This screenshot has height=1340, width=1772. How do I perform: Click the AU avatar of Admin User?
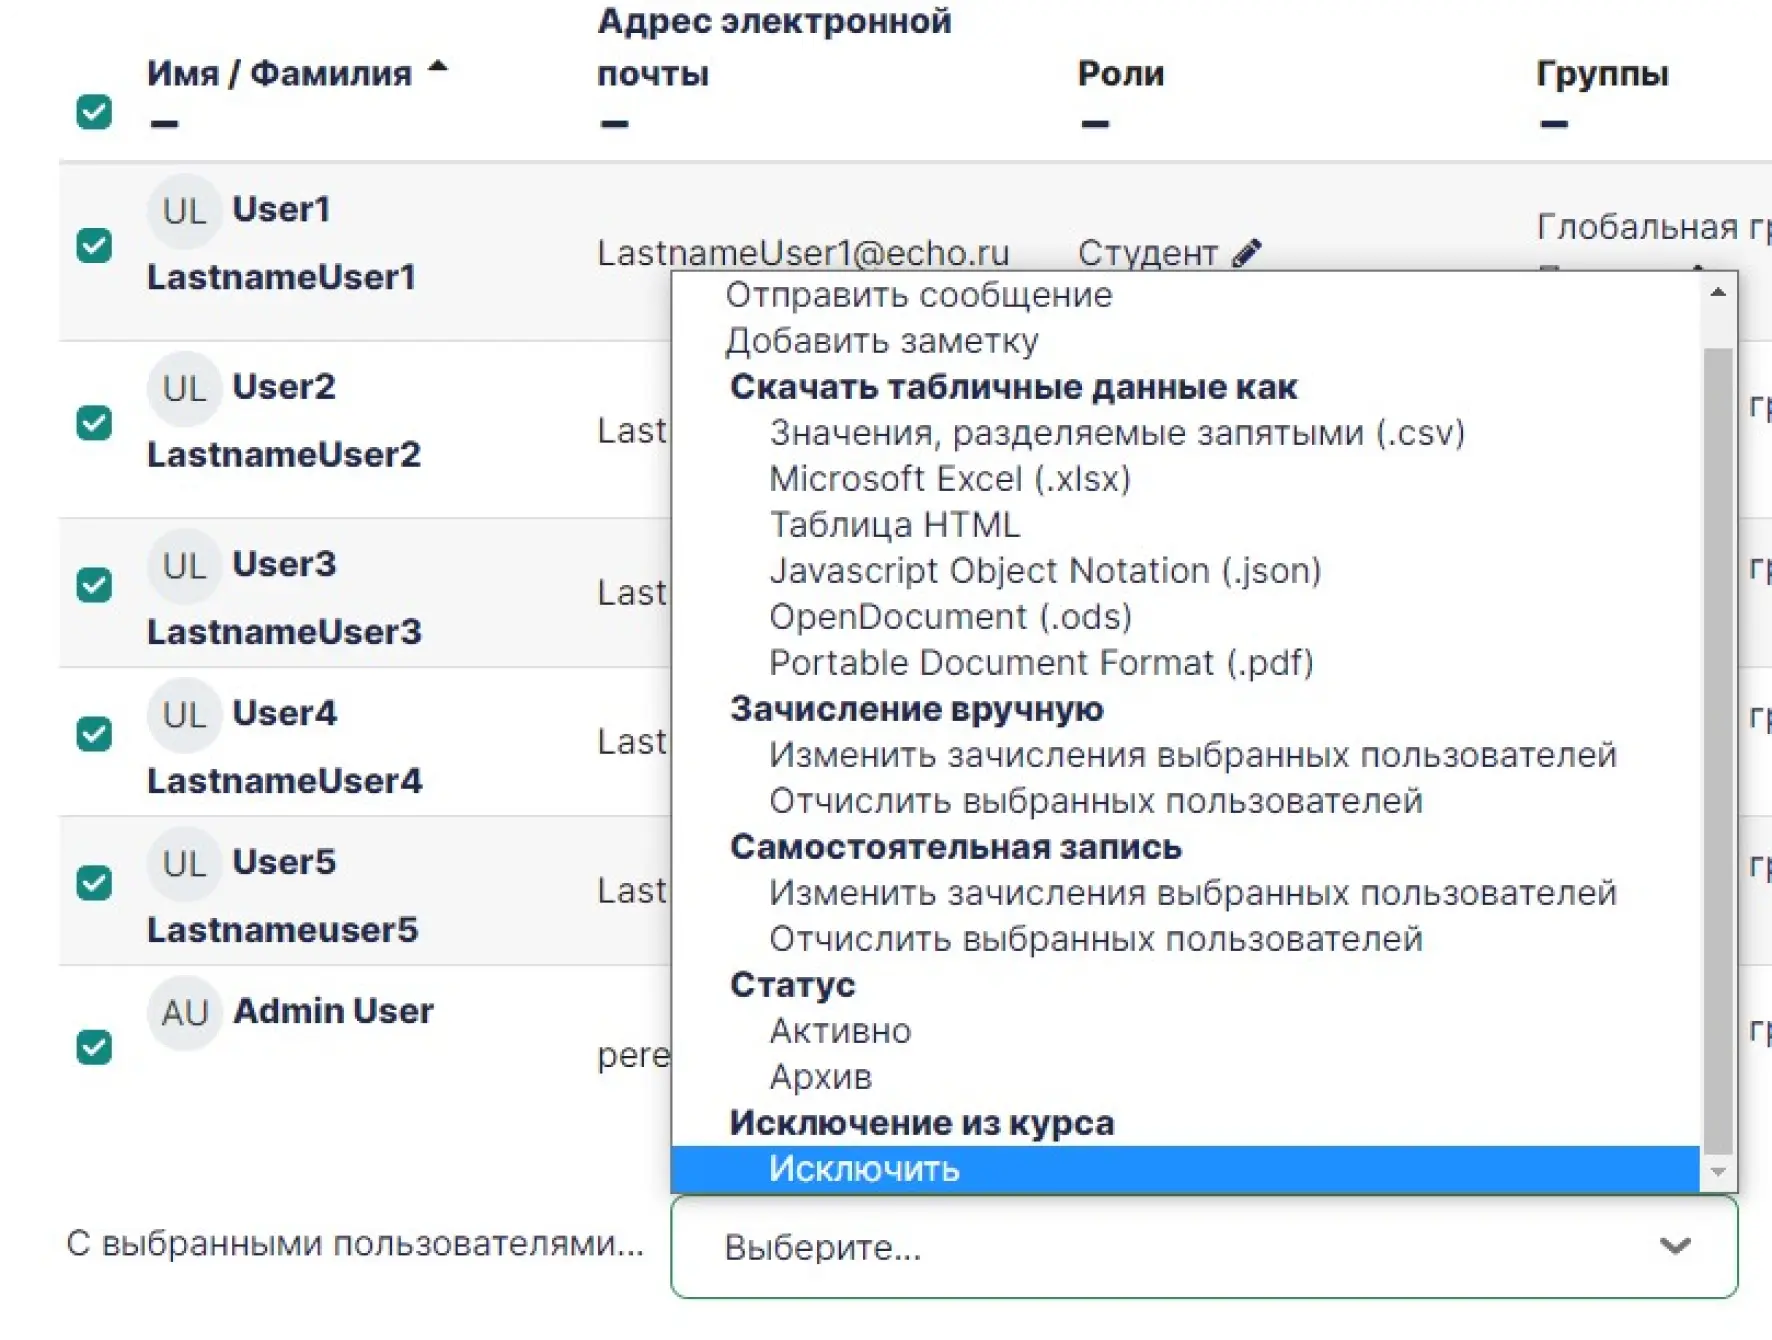pos(184,1013)
